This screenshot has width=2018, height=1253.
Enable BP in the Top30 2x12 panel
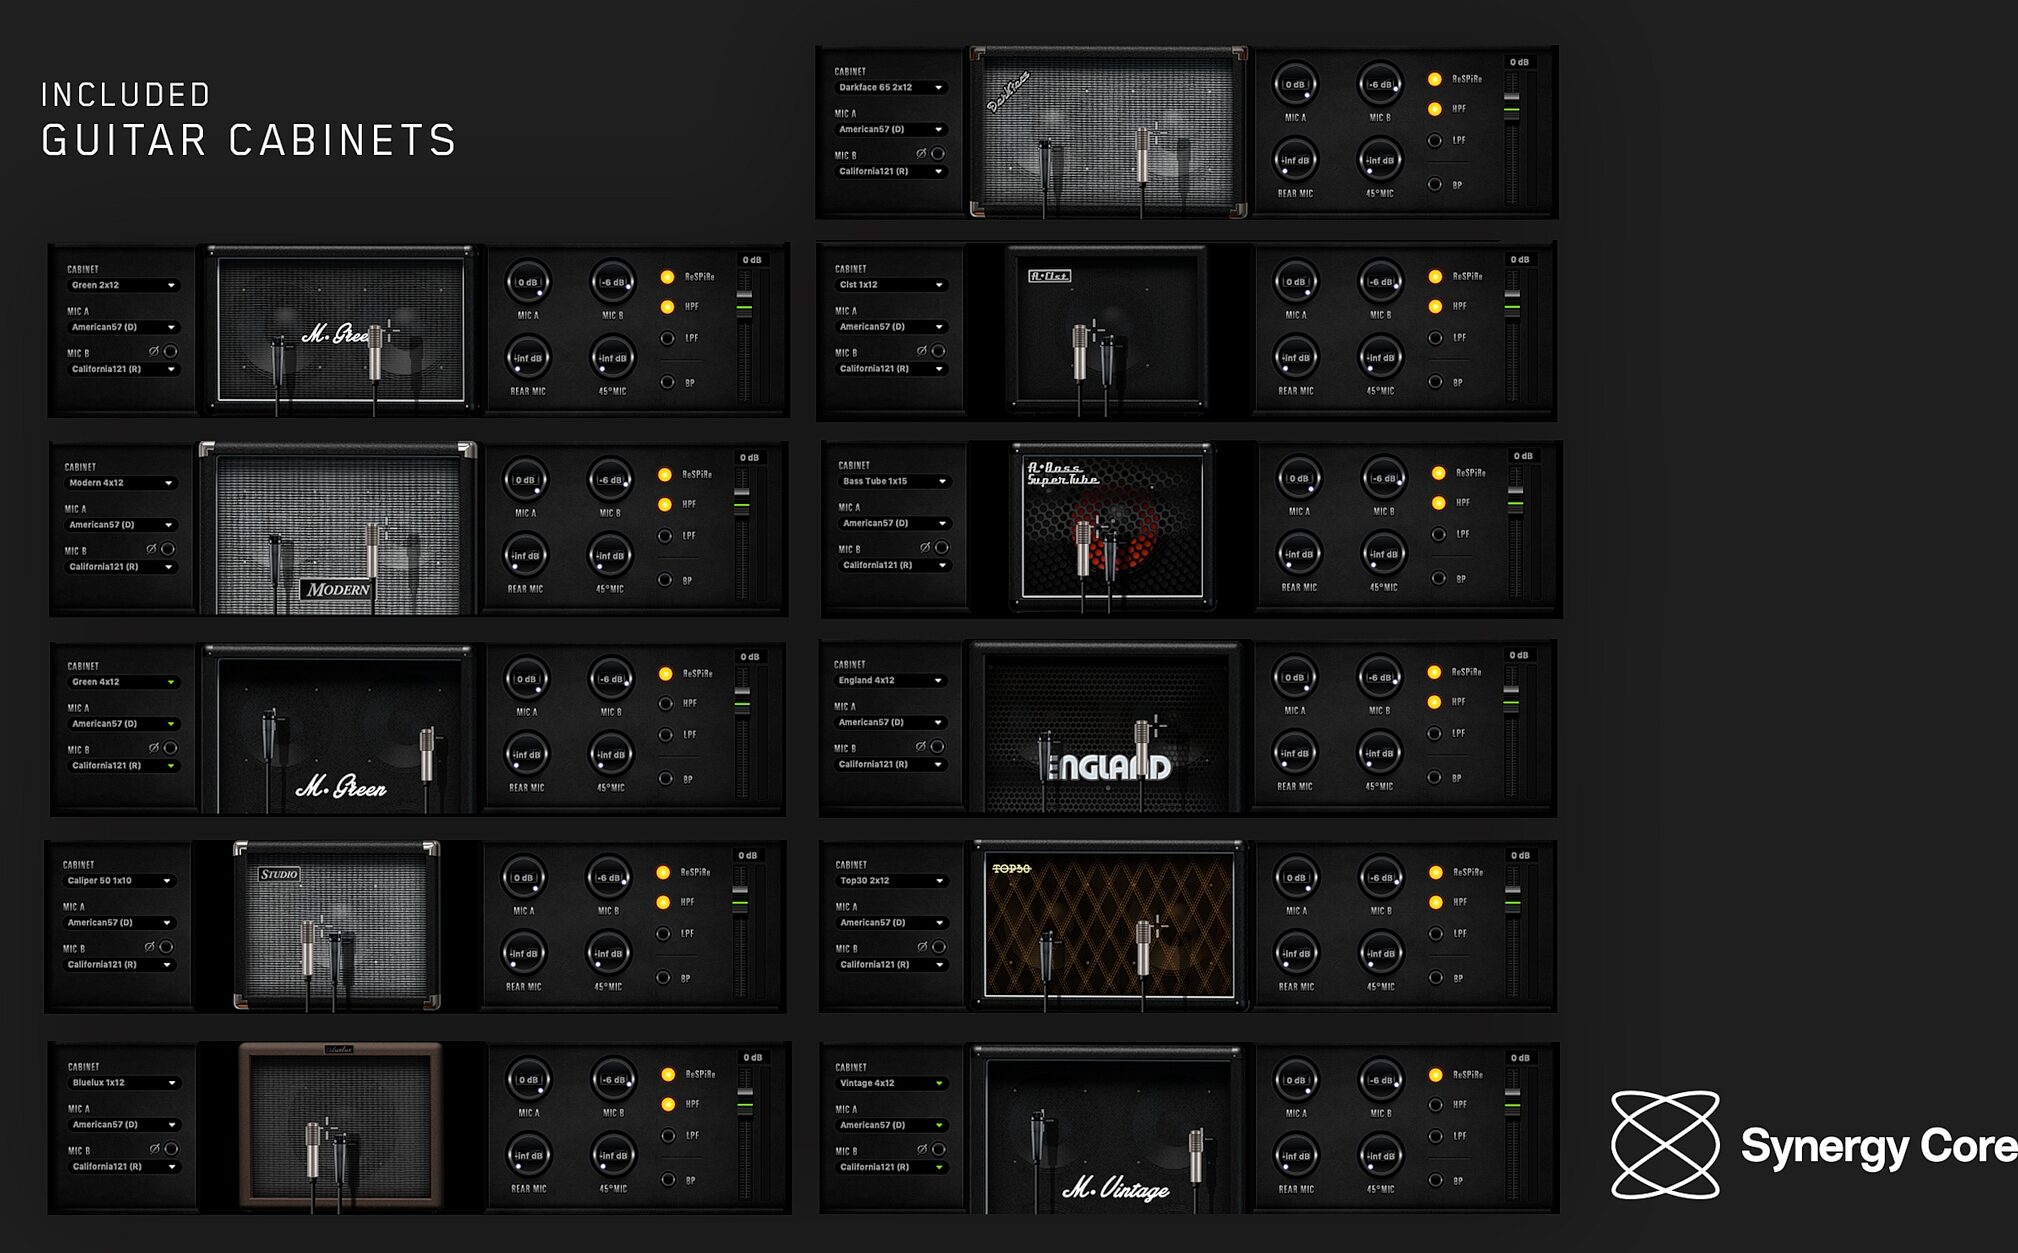pyautogui.click(x=1436, y=978)
